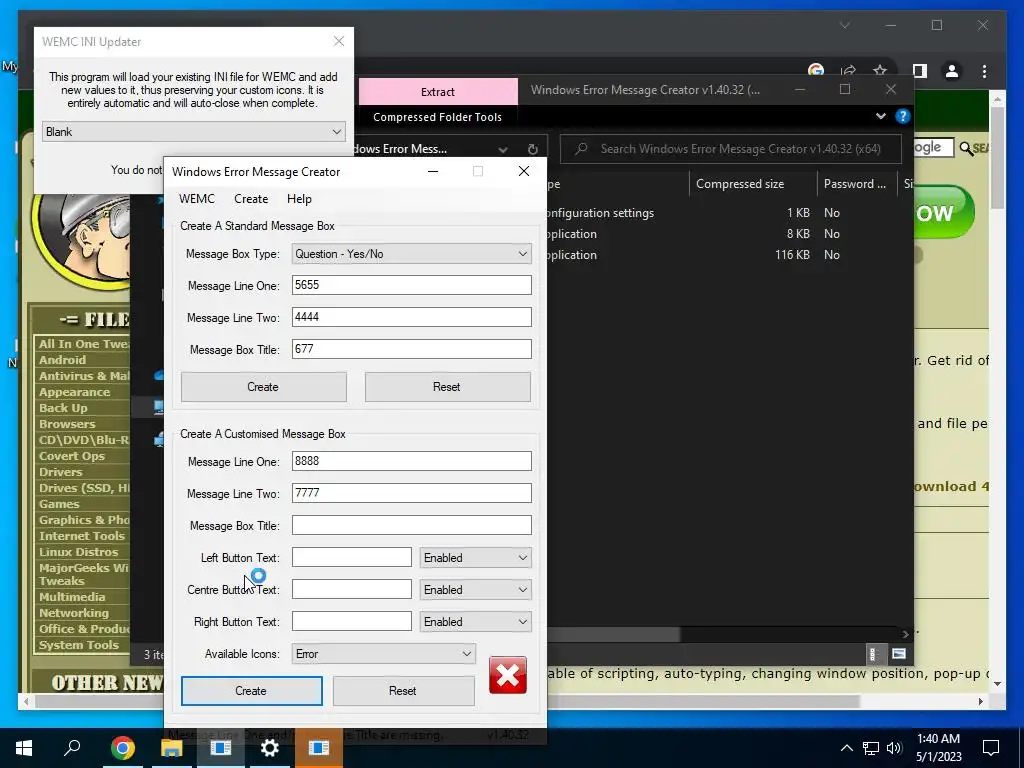
Task: Click Create for standard message box
Action: coord(263,387)
